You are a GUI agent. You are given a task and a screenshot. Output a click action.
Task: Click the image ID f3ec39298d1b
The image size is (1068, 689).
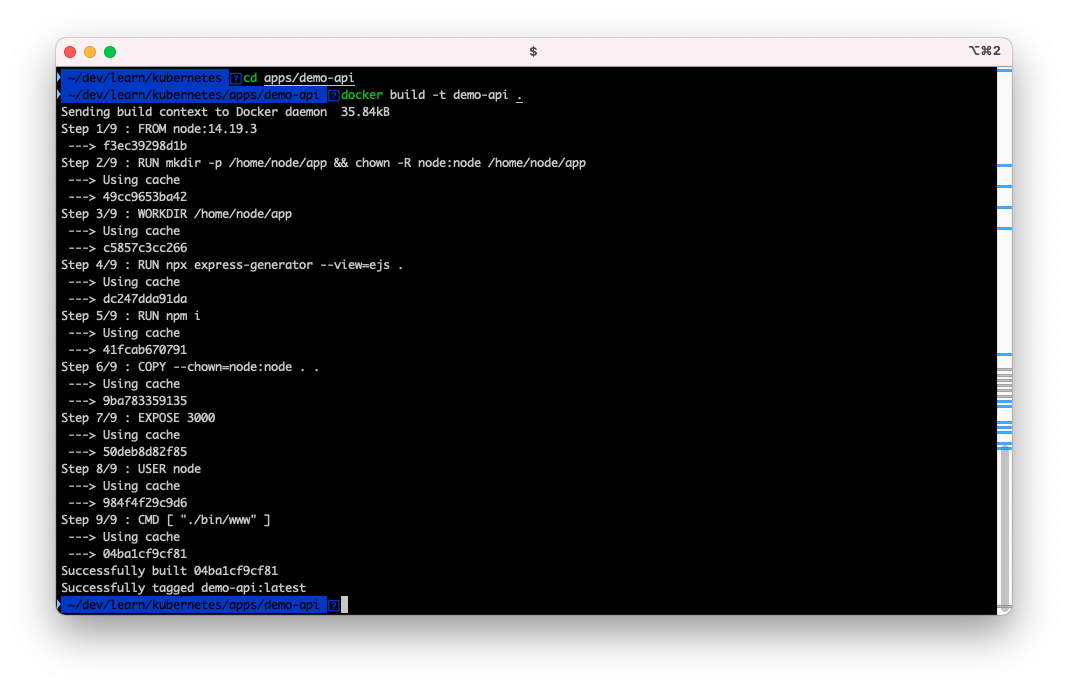click(x=145, y=146)
